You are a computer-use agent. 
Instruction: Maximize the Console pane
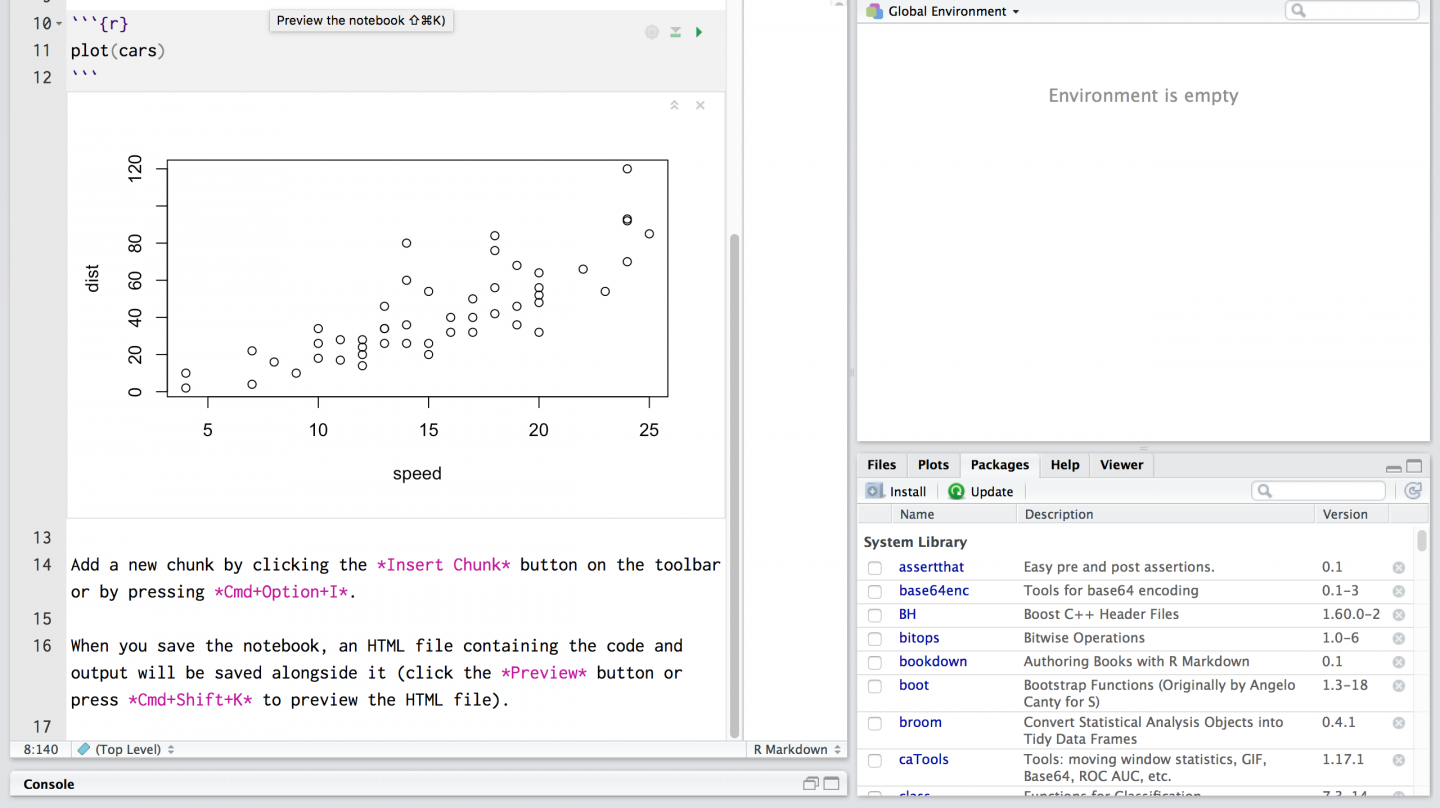(831, 784)
